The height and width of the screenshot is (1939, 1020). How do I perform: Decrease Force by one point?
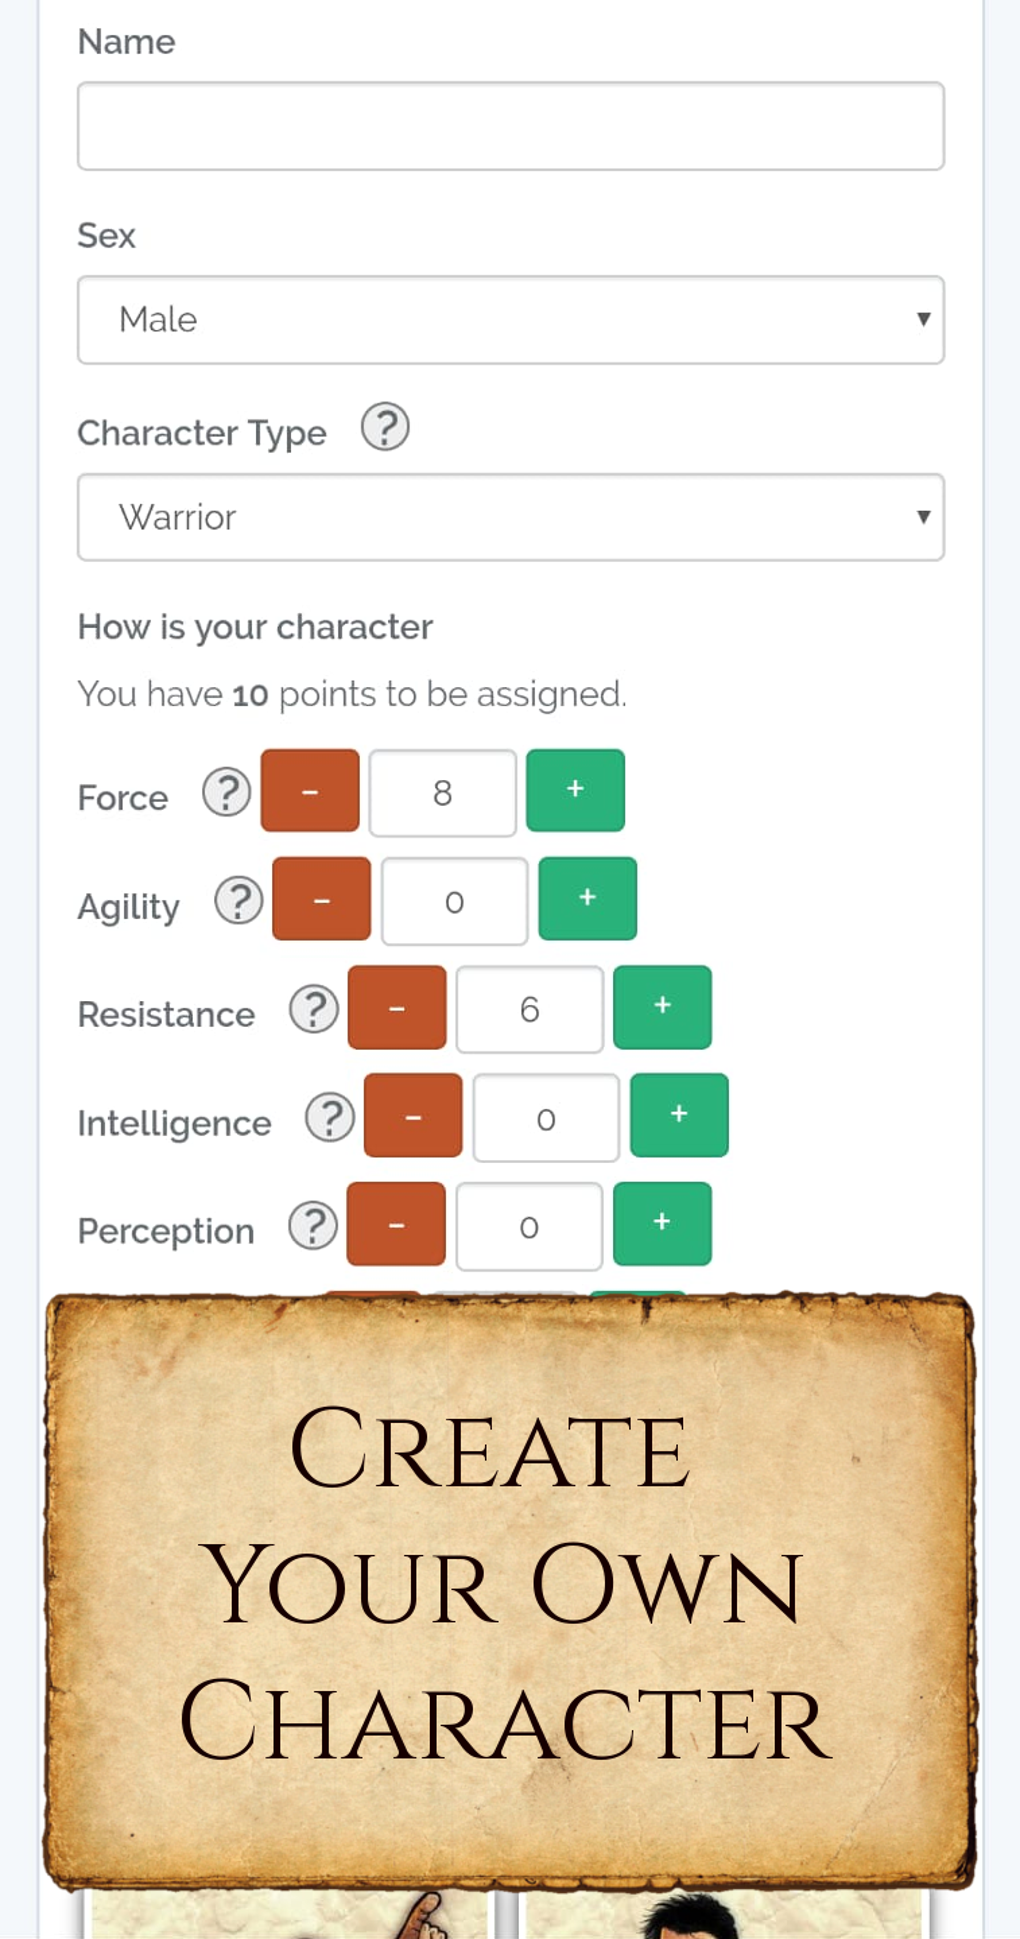[309, 791]
